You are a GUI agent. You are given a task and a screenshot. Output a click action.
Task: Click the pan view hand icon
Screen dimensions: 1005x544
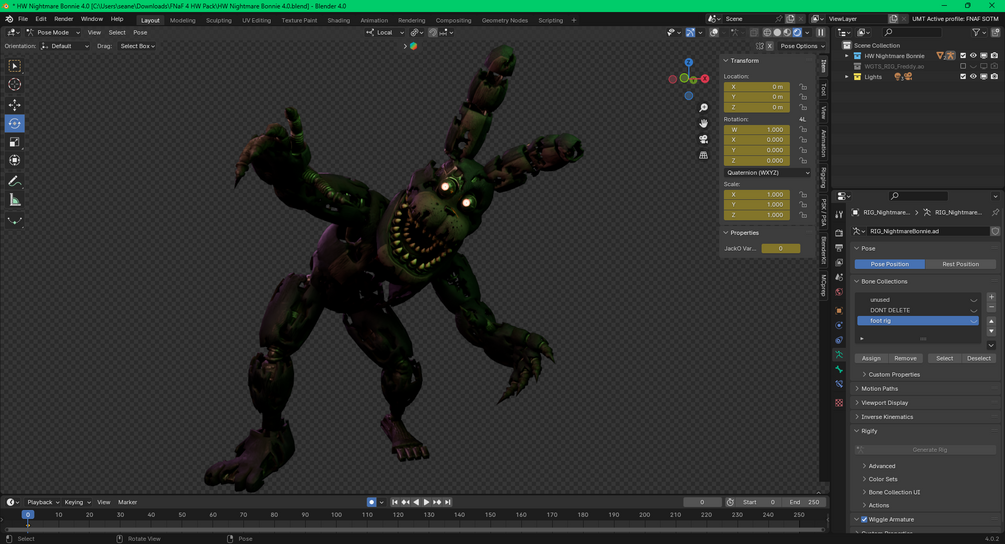click(704, 123)
